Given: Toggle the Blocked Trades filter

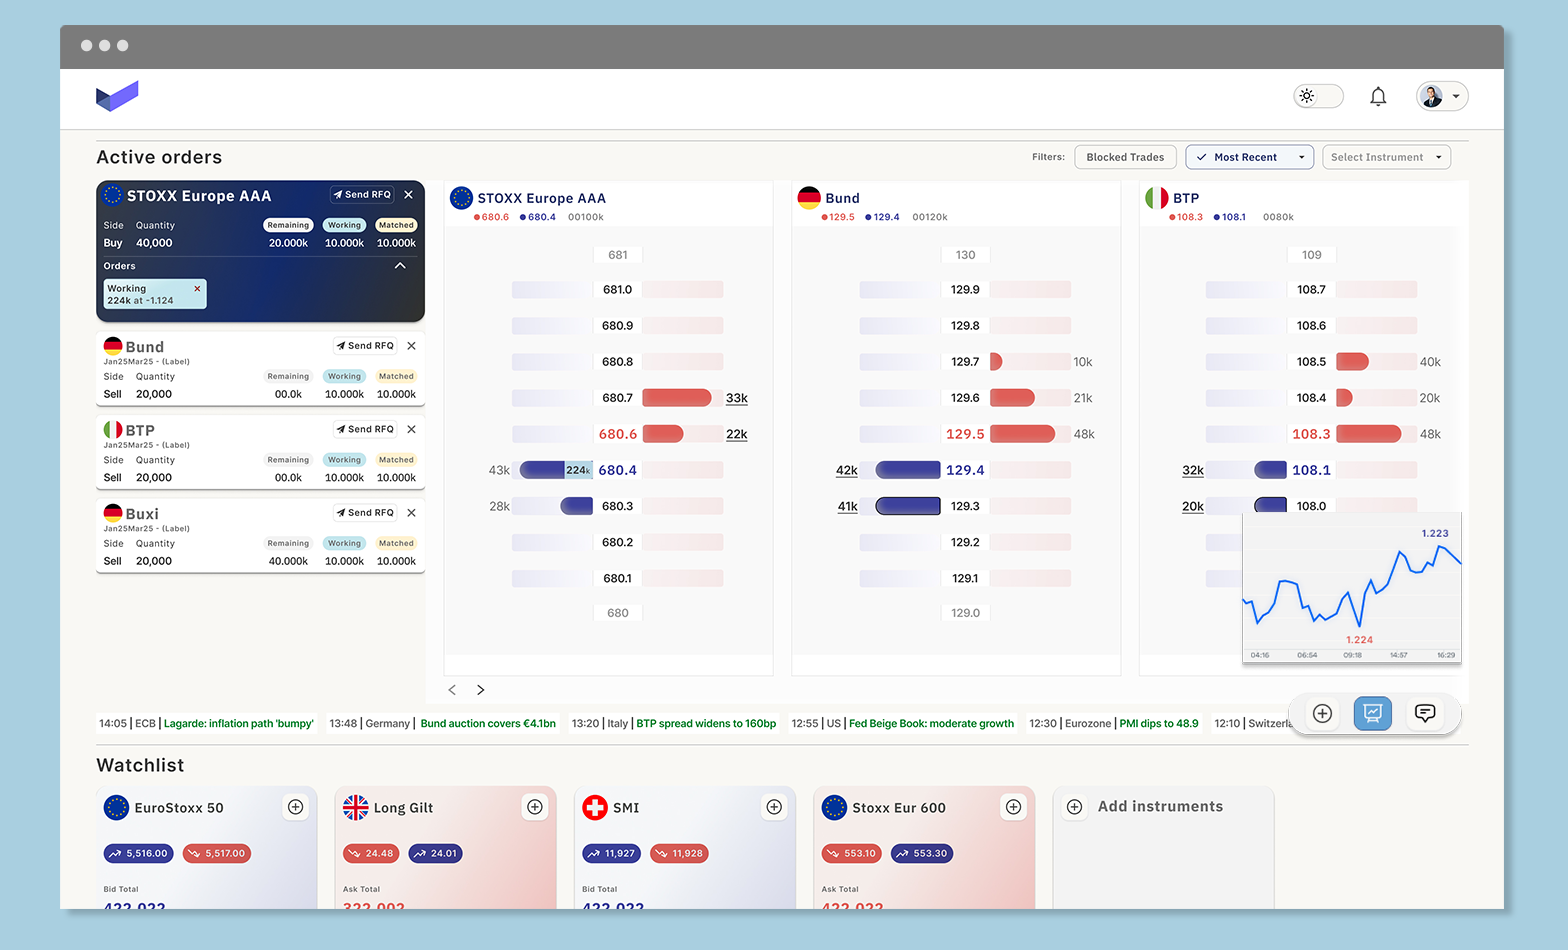Looking at the screenshot, I should 1125,157.
